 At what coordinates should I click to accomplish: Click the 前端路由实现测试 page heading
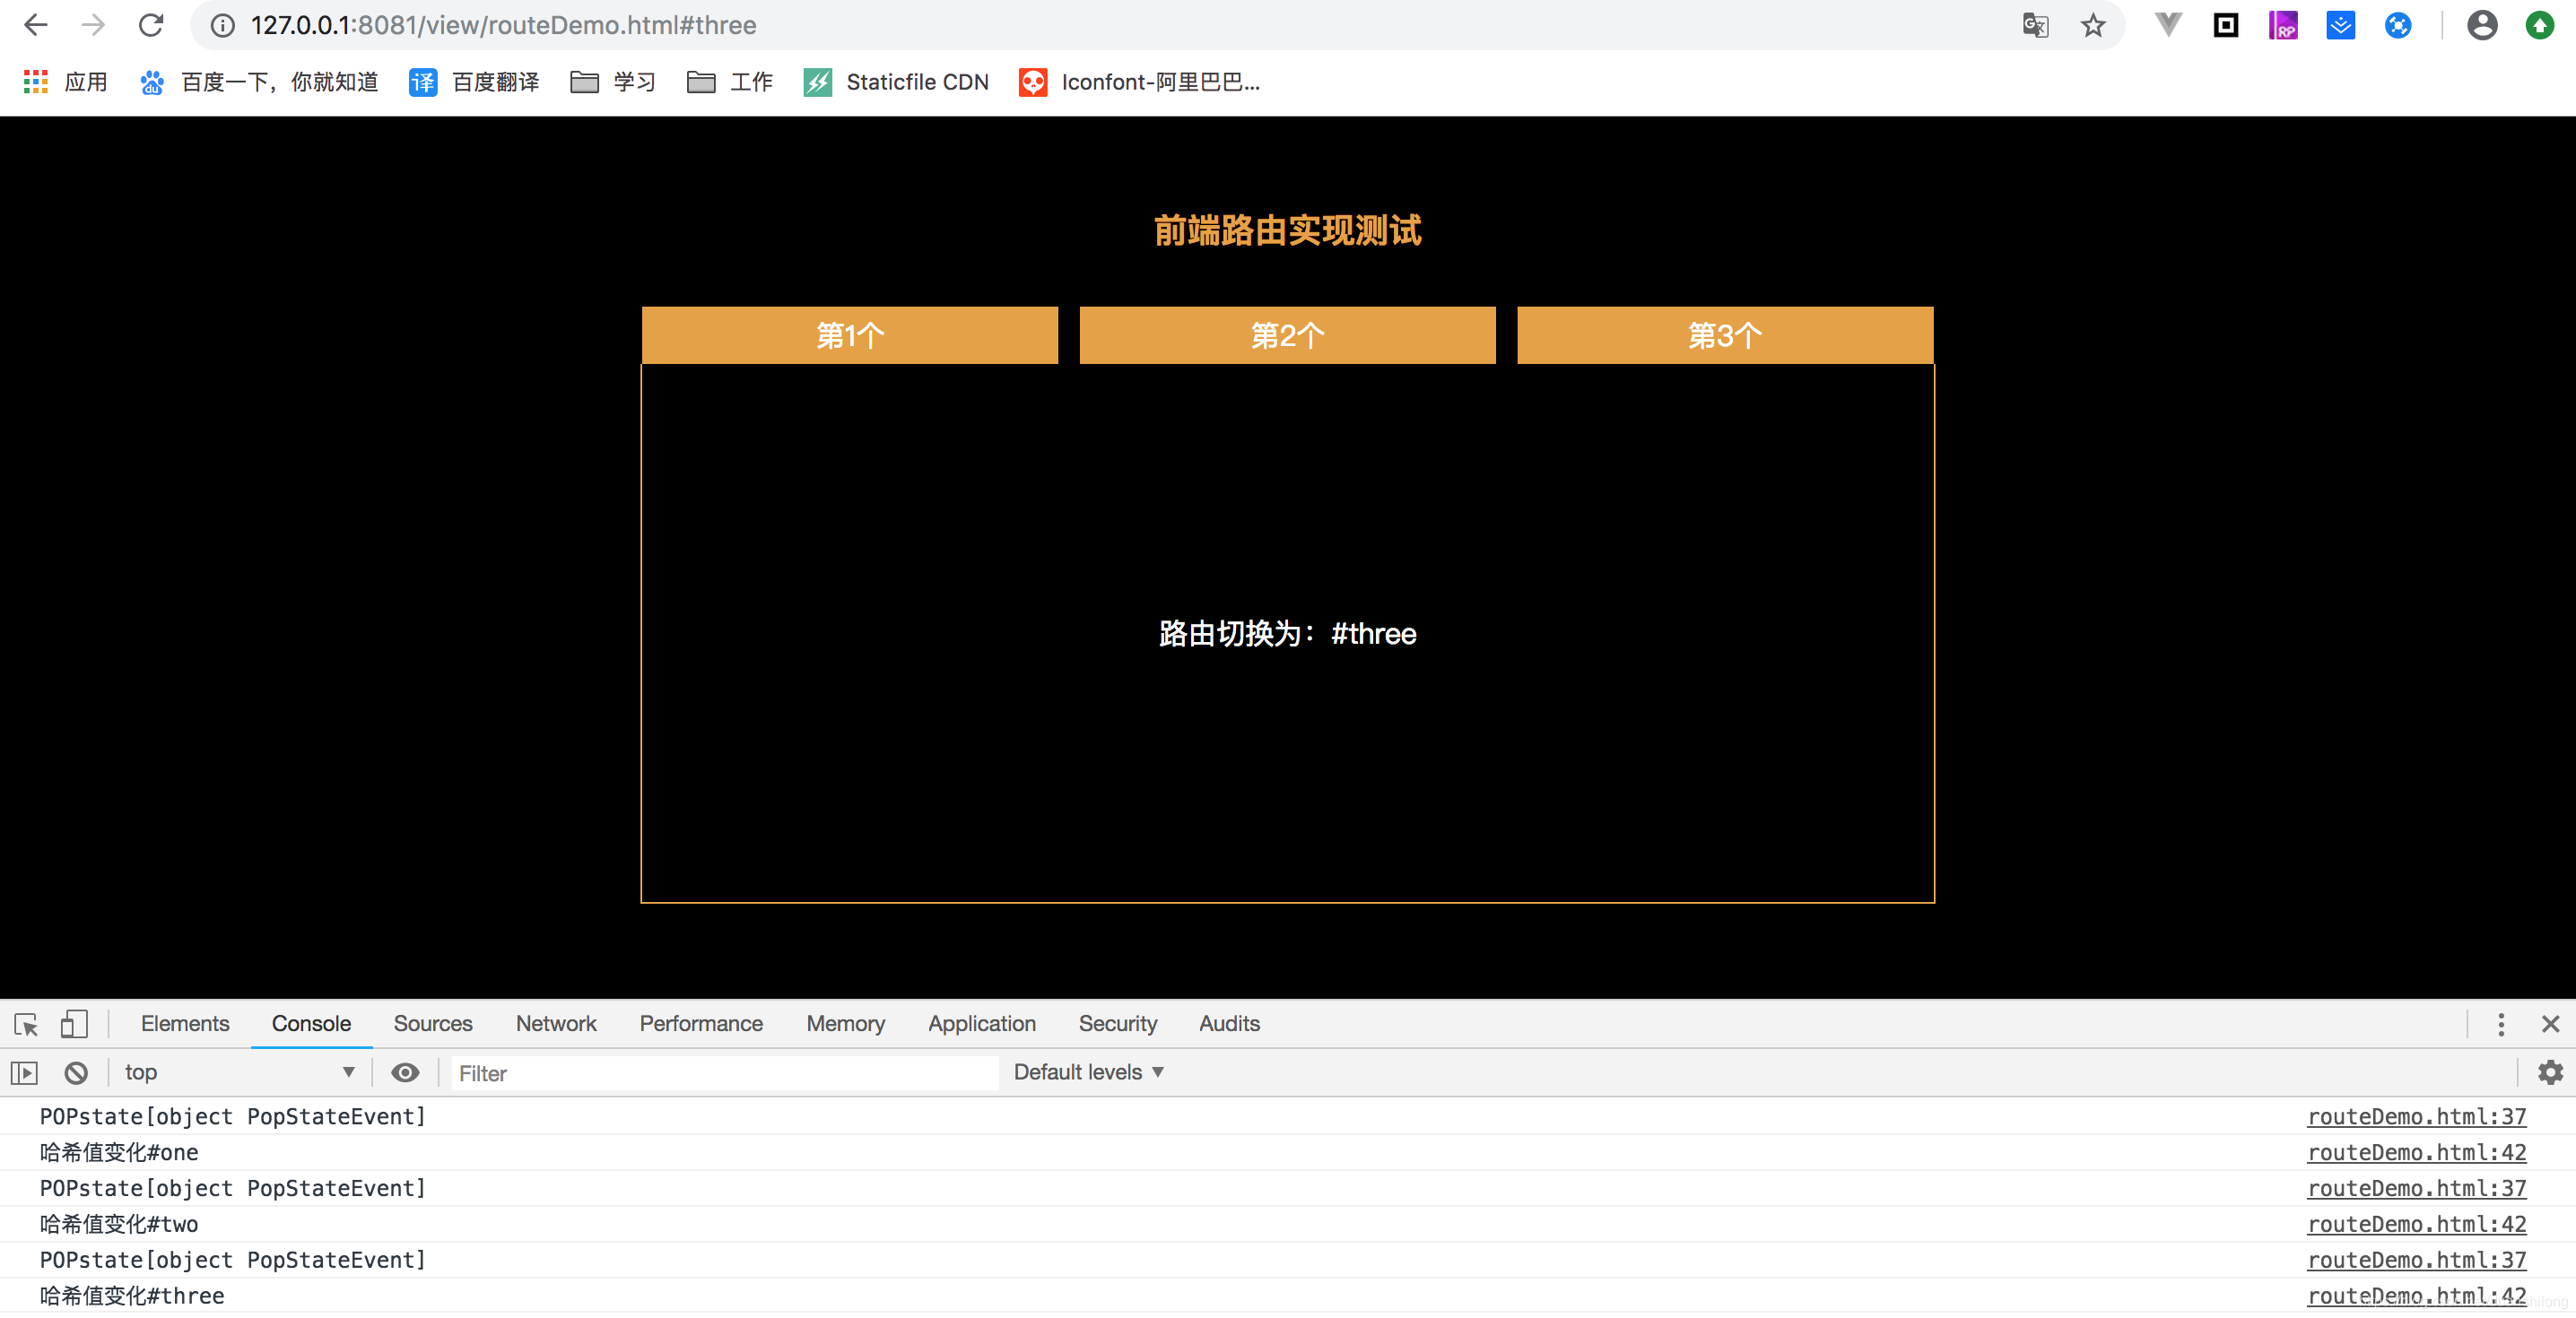pos(1288,231)
